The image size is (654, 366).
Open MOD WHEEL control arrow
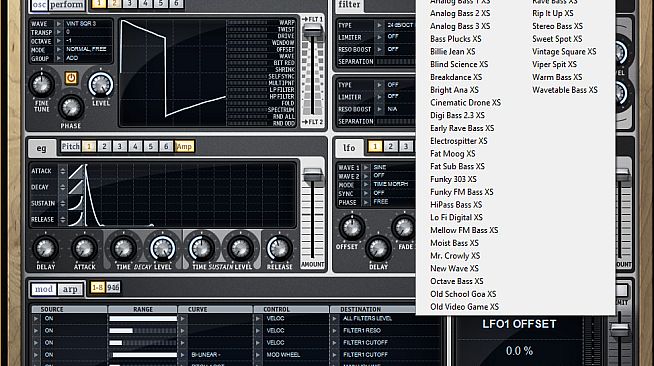point(258,355)
